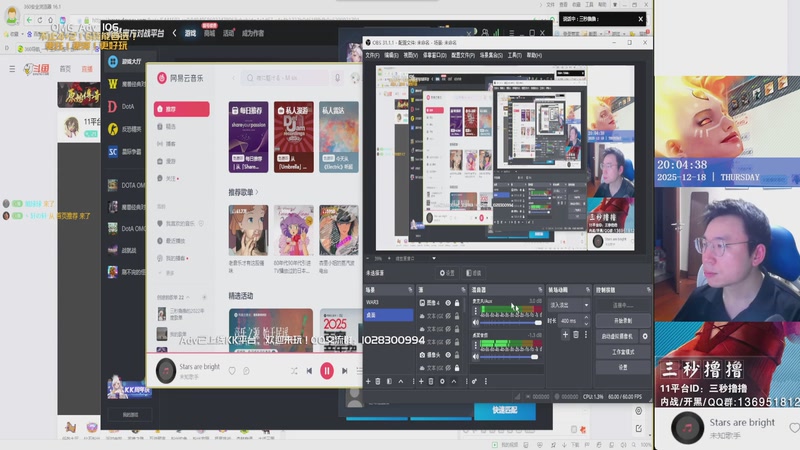Toggle shuffle mode in NetEase player
Screen dimensions: 800x450
pyautogui.click(x=294, y=371)
